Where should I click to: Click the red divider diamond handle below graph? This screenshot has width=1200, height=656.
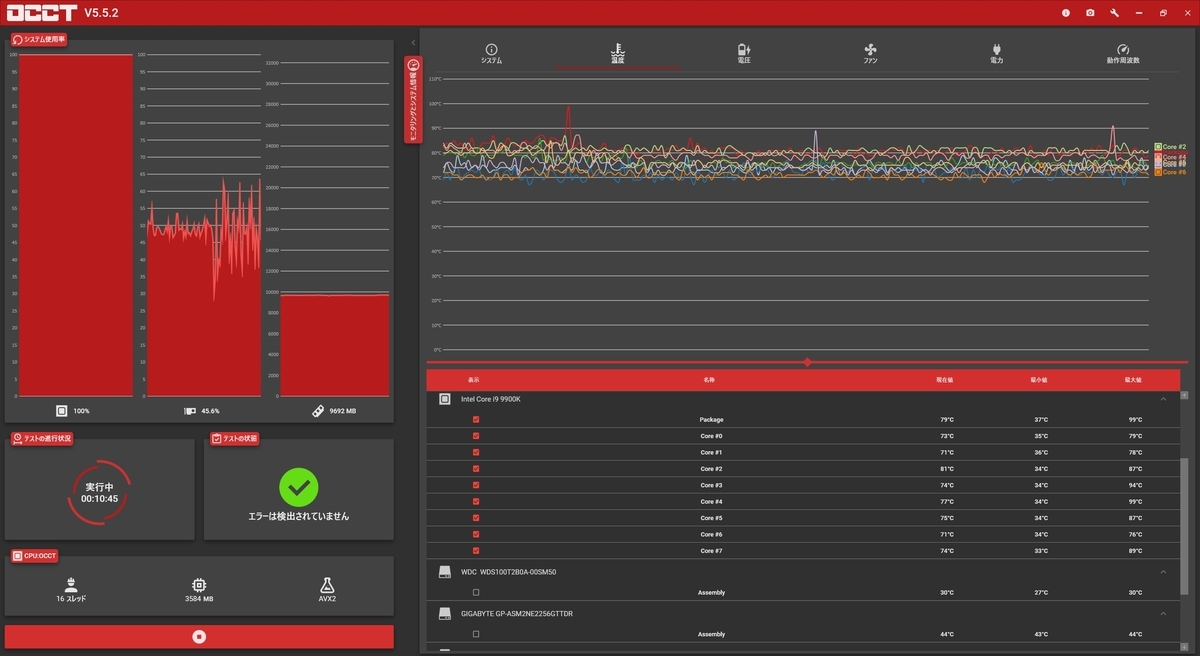[x=807, y=362]
